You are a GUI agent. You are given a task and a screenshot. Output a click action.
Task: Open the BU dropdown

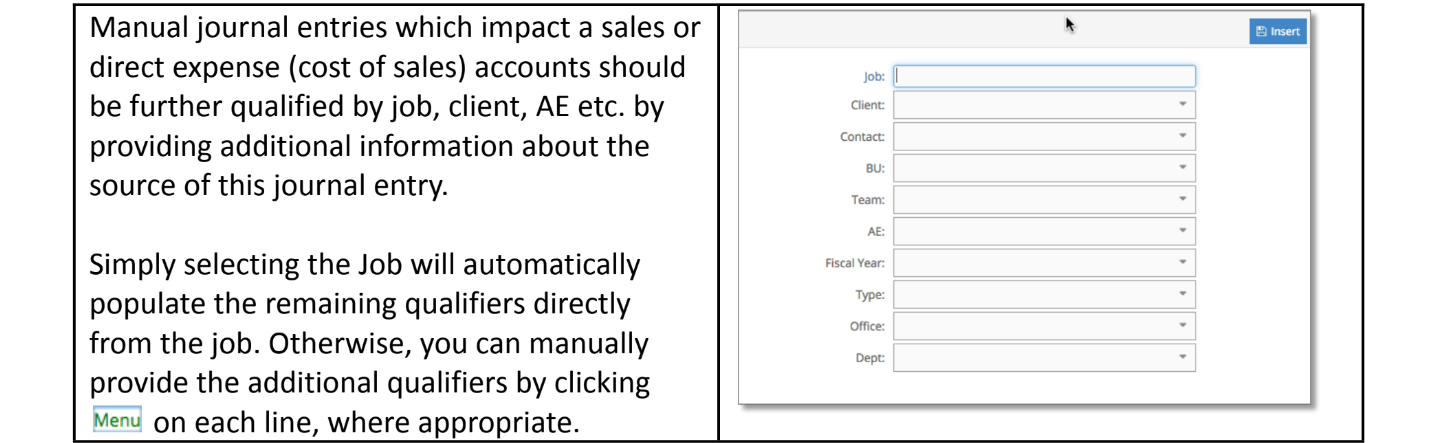(1044, 168)
